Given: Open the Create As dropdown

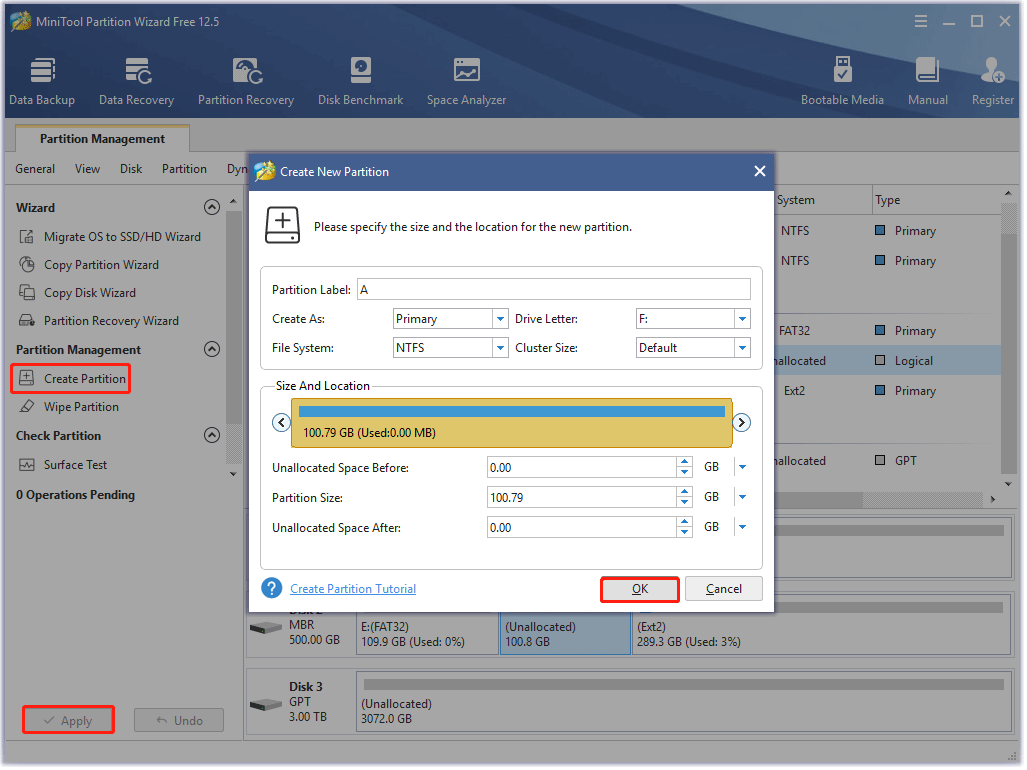Looking at the screenshot, I should coord(501,320).
